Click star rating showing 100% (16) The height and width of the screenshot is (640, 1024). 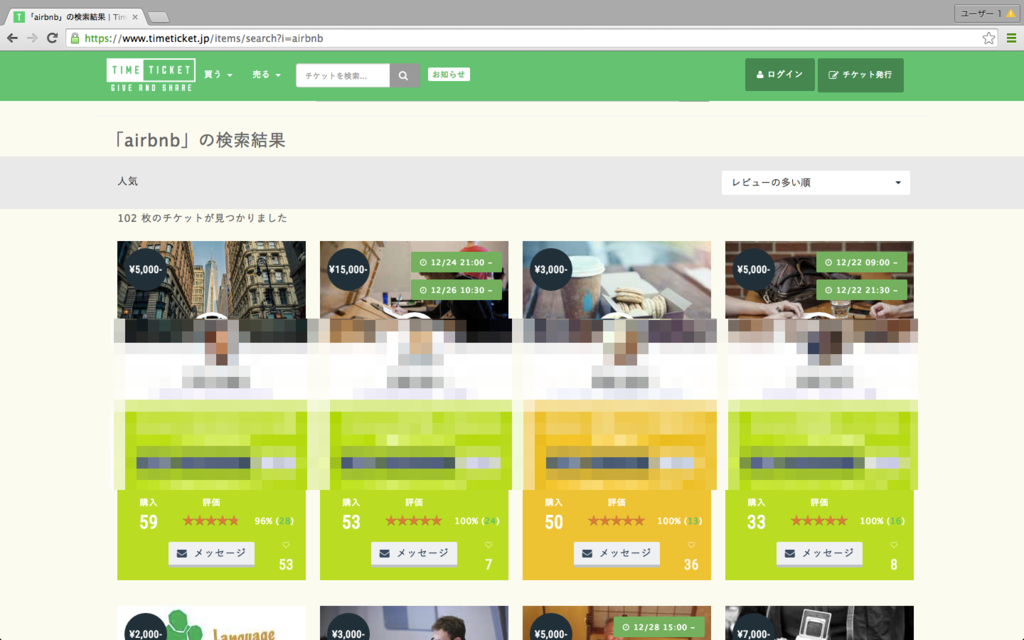(x=819, y=520)
